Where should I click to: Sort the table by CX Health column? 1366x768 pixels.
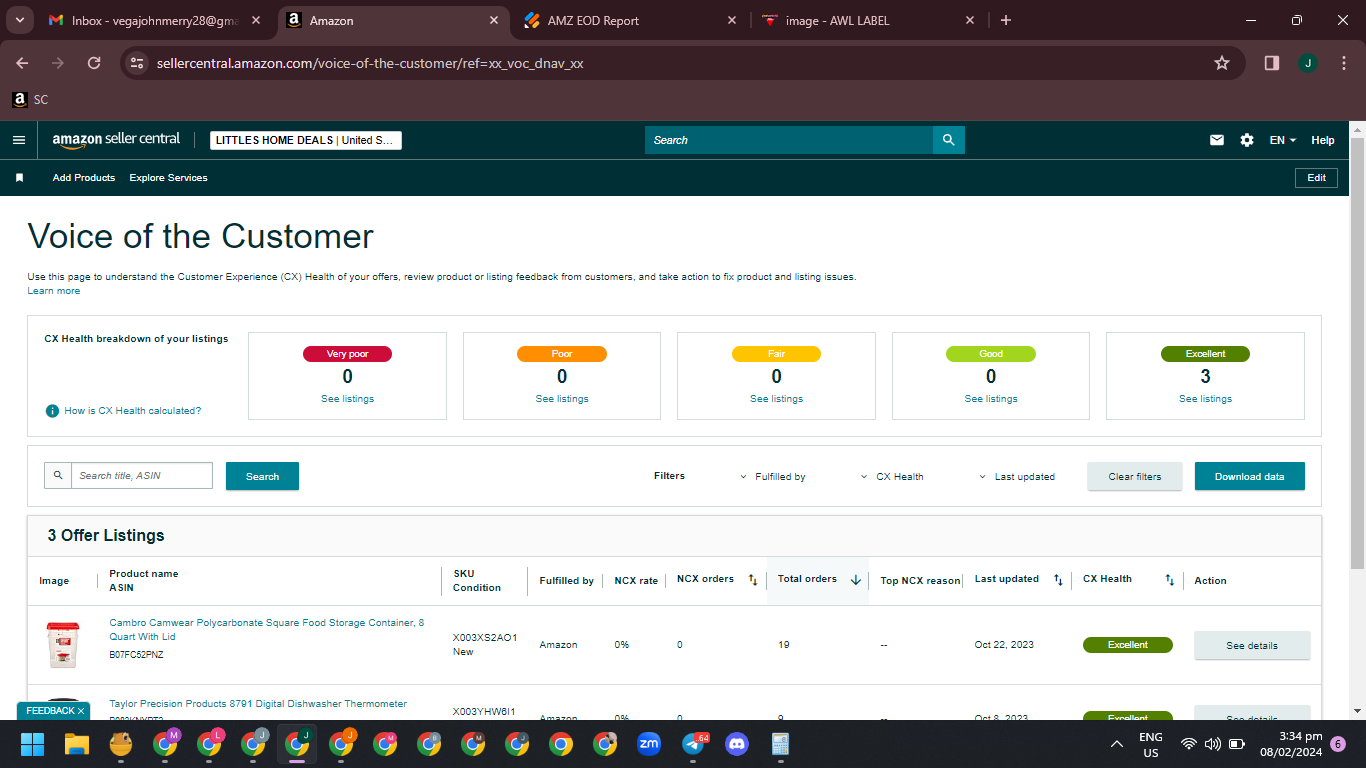[x=1169, y=580]
